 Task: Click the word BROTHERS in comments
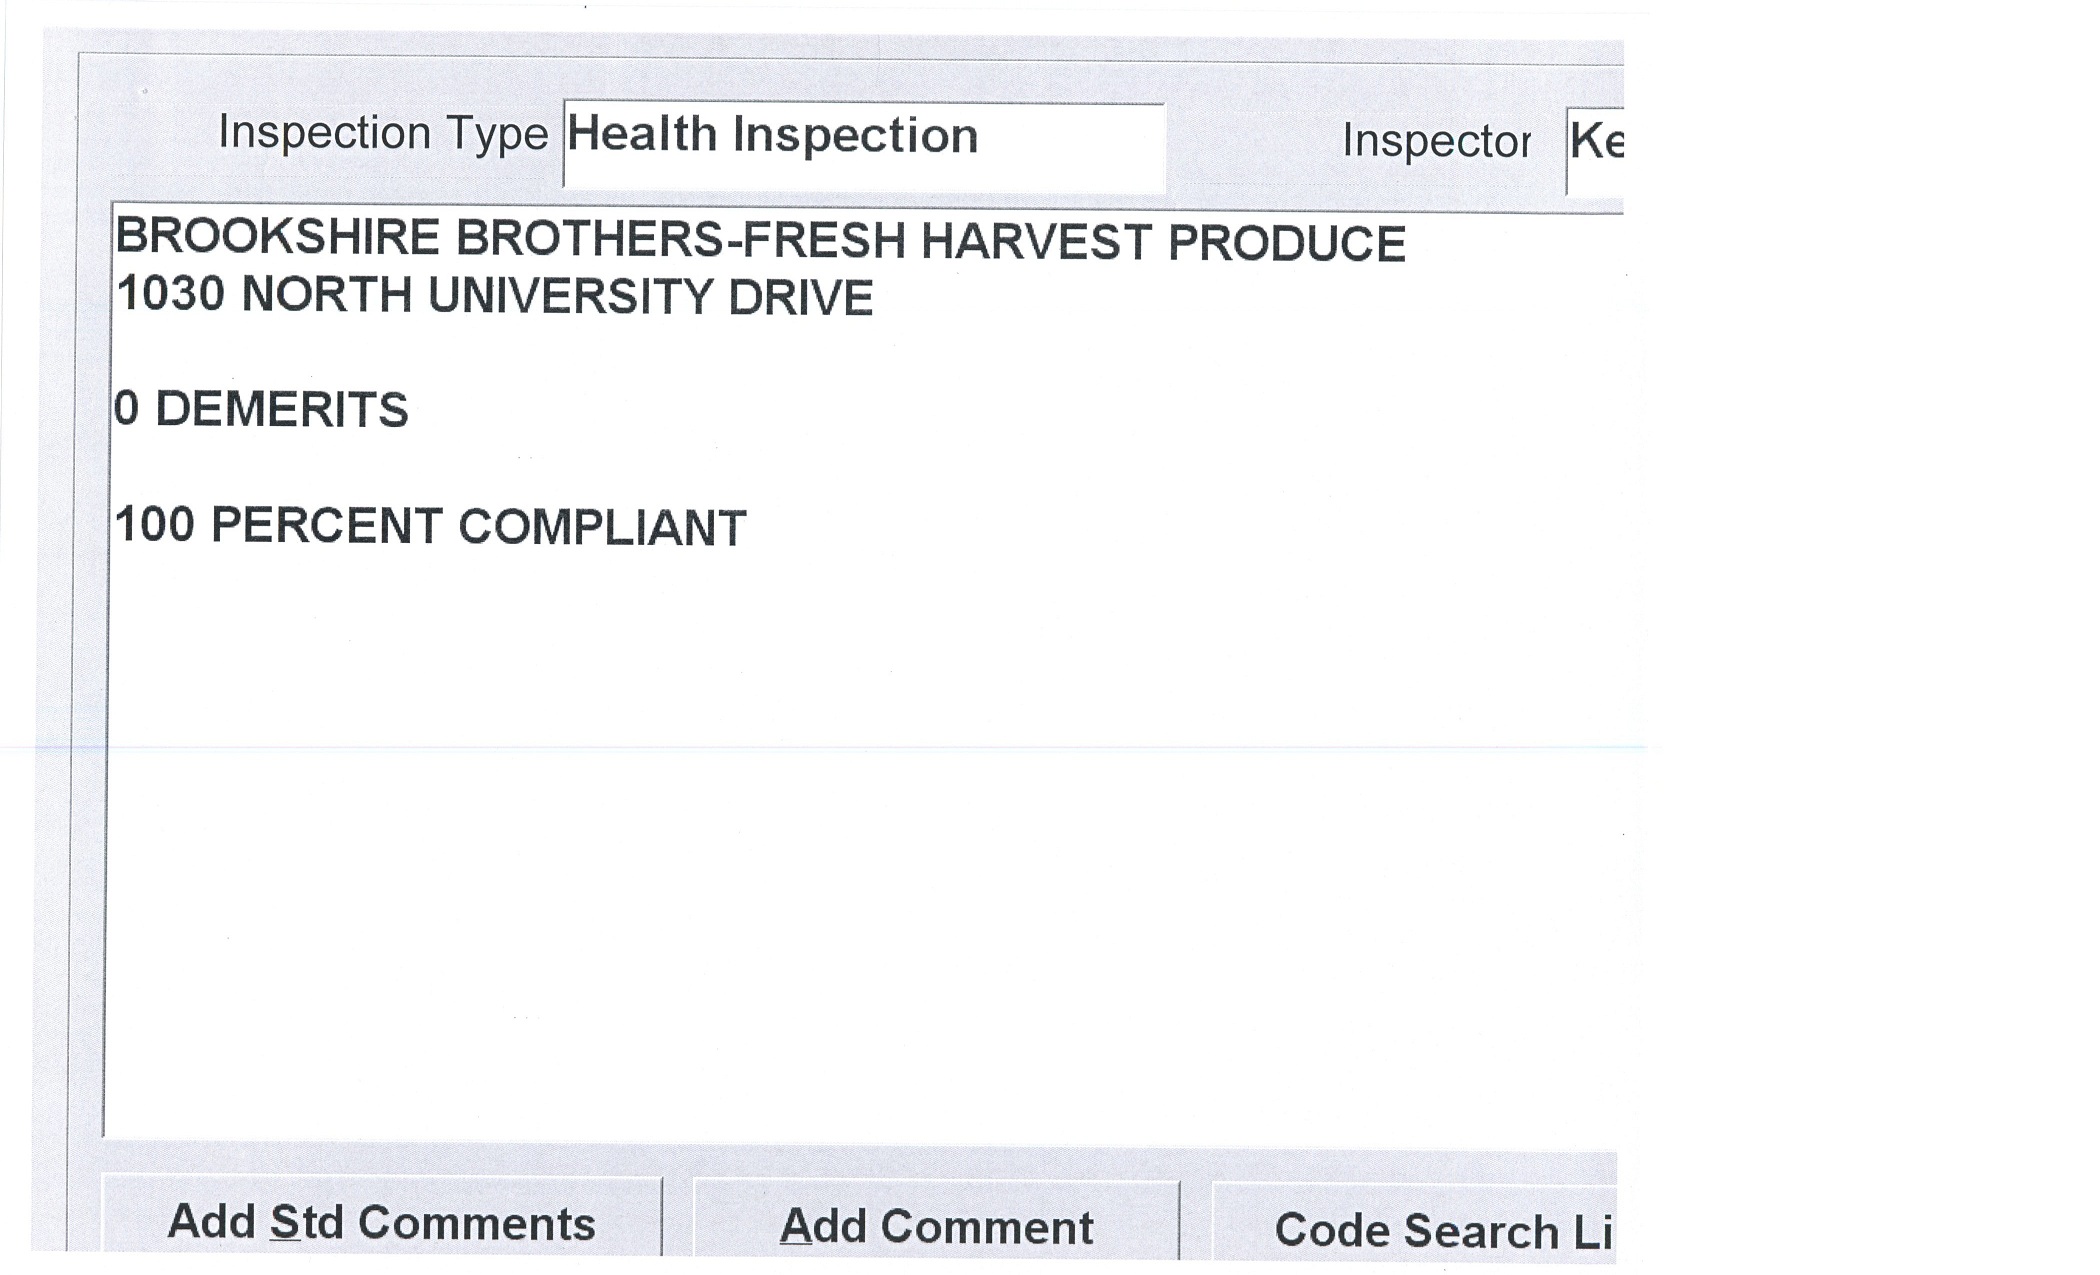[589, 240]
